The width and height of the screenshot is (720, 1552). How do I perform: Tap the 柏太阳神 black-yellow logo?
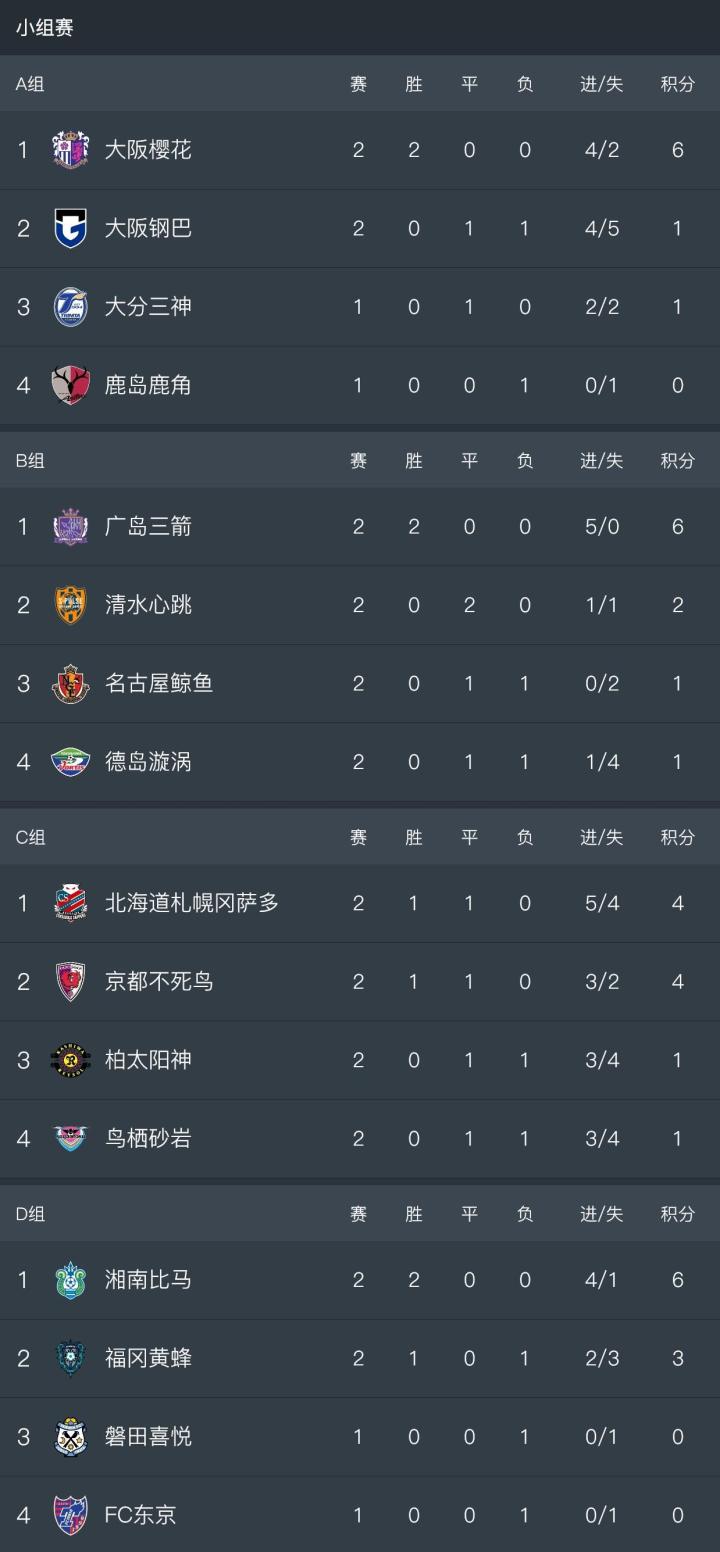click(71, 1060)
